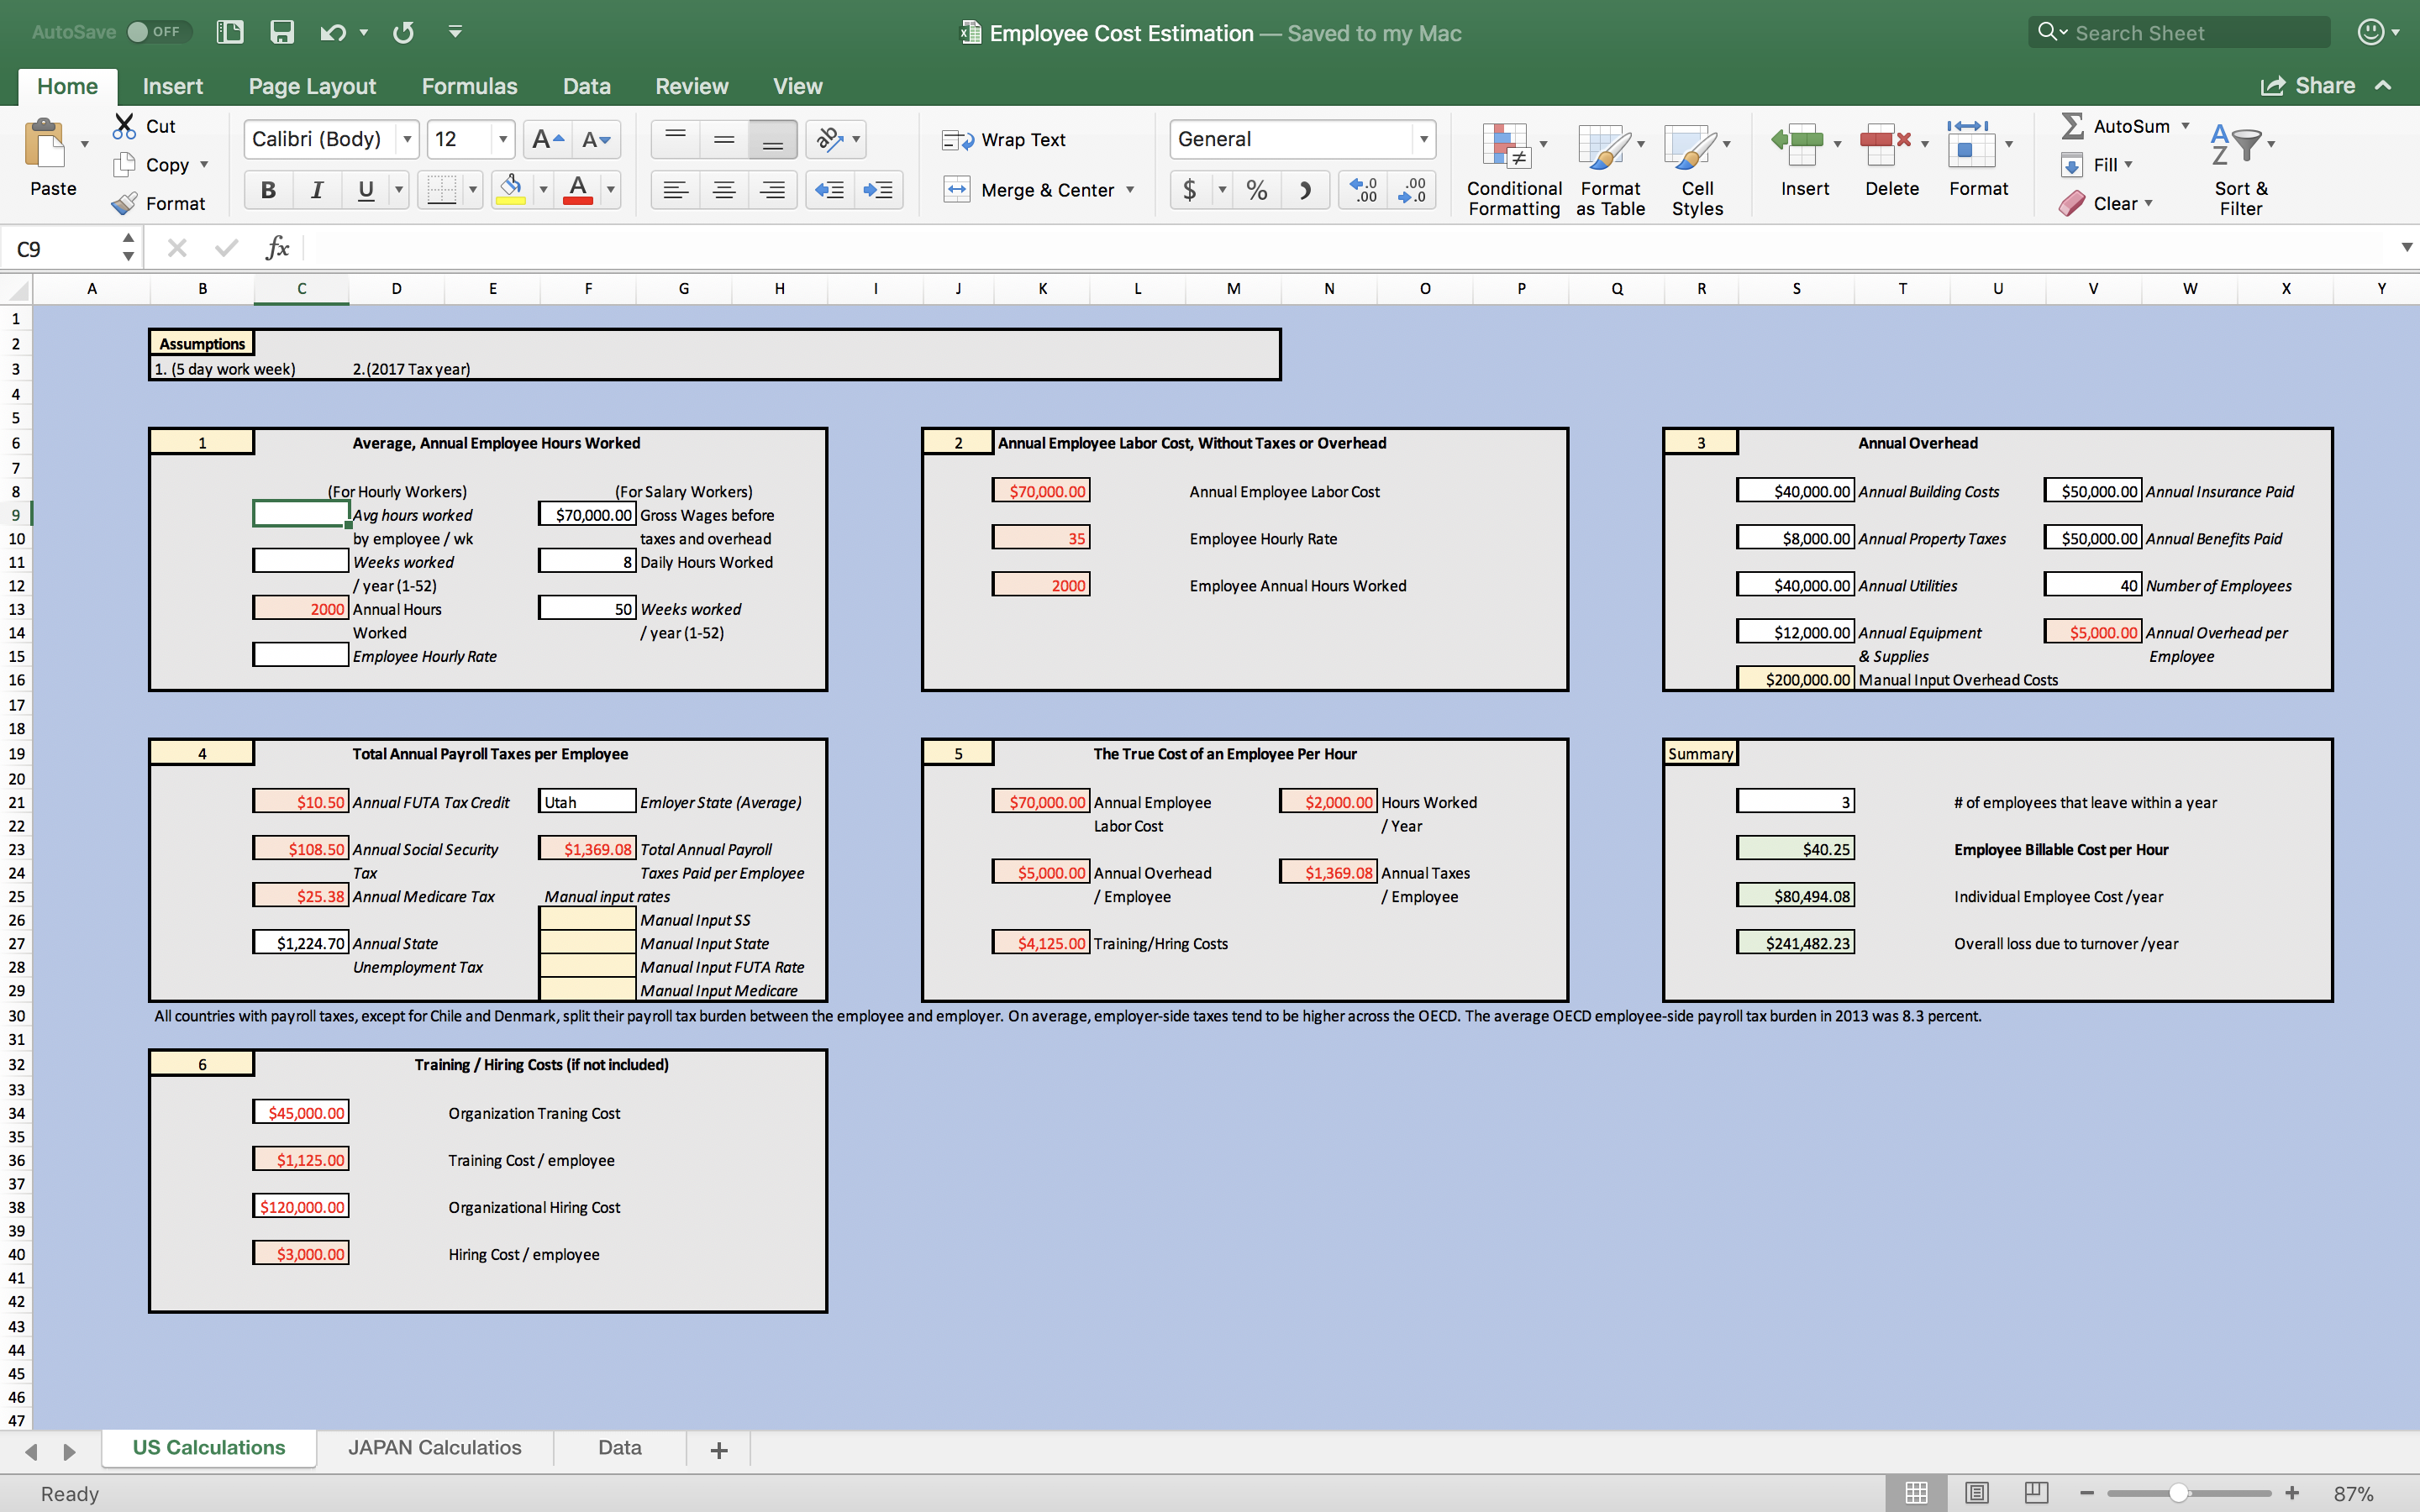Apply Percent Style to cell

[x=1256, y=190]
